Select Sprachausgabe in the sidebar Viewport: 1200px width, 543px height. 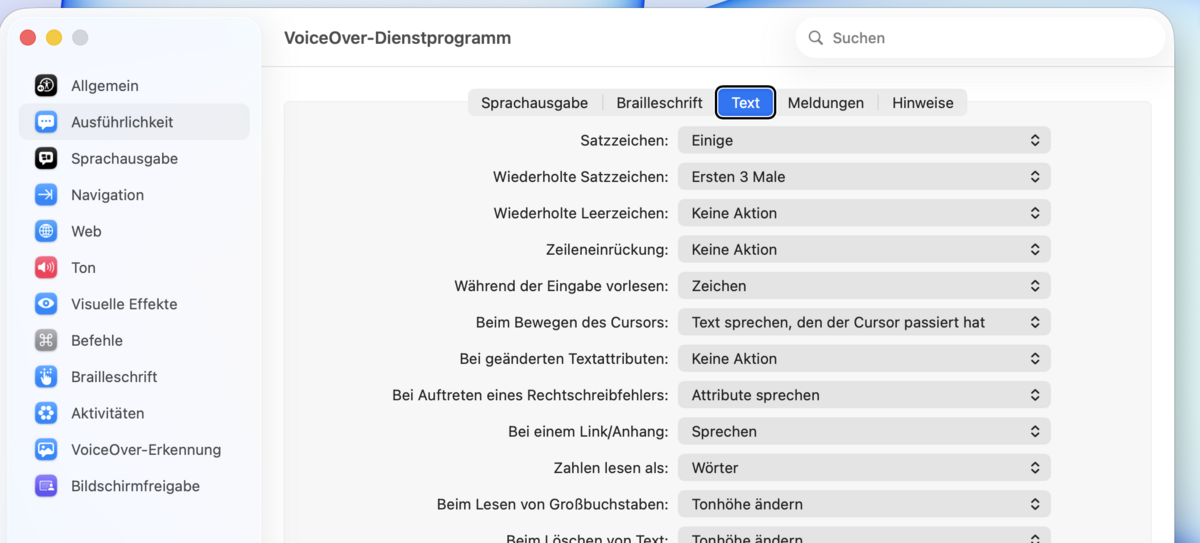134,158
